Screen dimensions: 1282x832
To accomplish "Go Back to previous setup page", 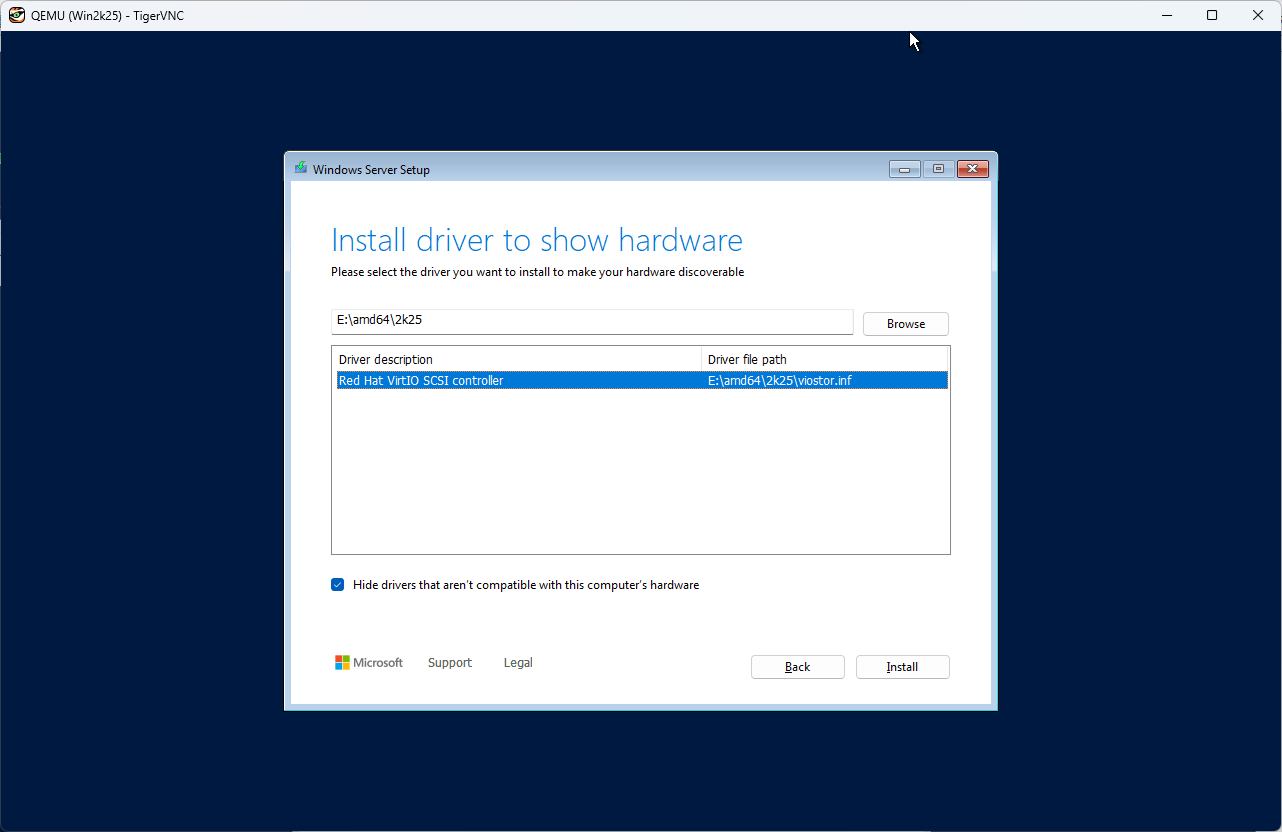I will (x=797, y=667).
